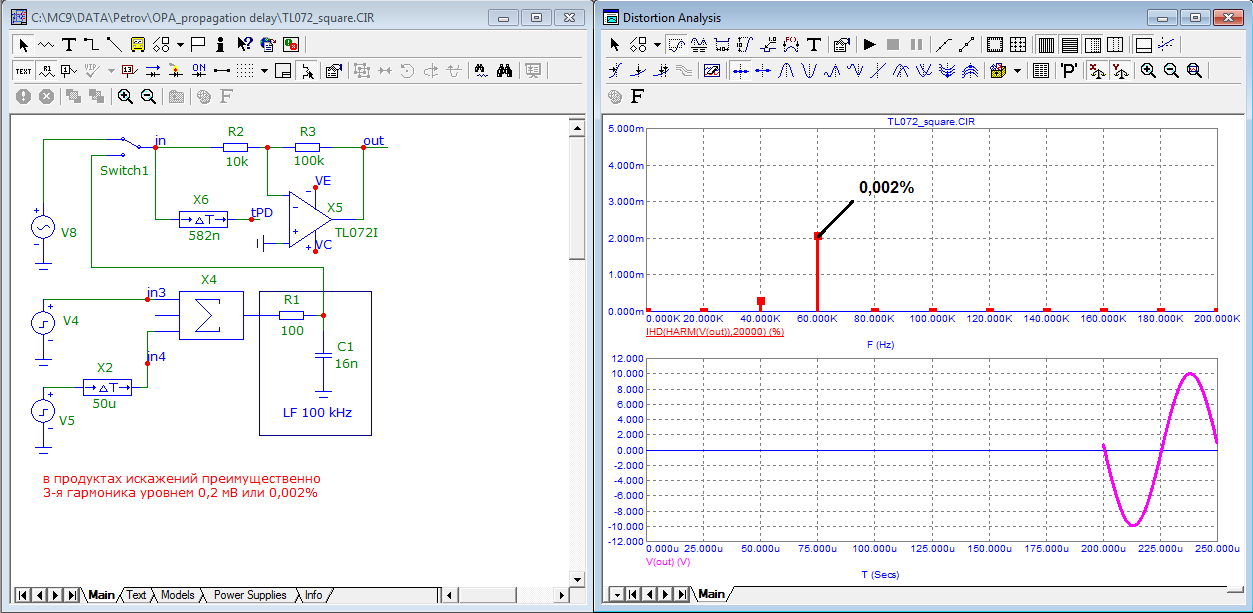
Task: Zoom in on the schematic window
Action: pyautogui.click(x=125, y=96)
